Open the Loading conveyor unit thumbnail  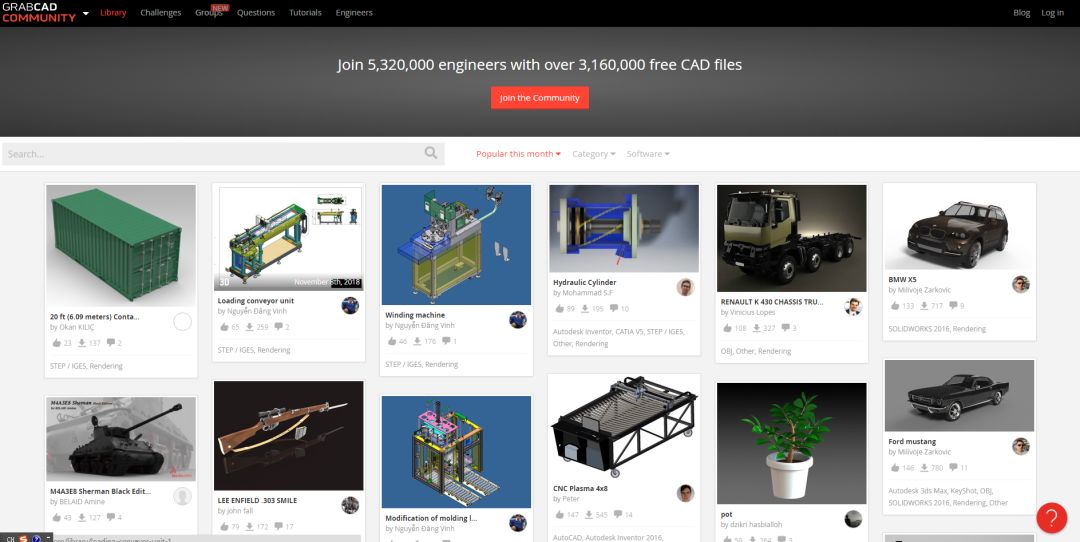[289, 238]
